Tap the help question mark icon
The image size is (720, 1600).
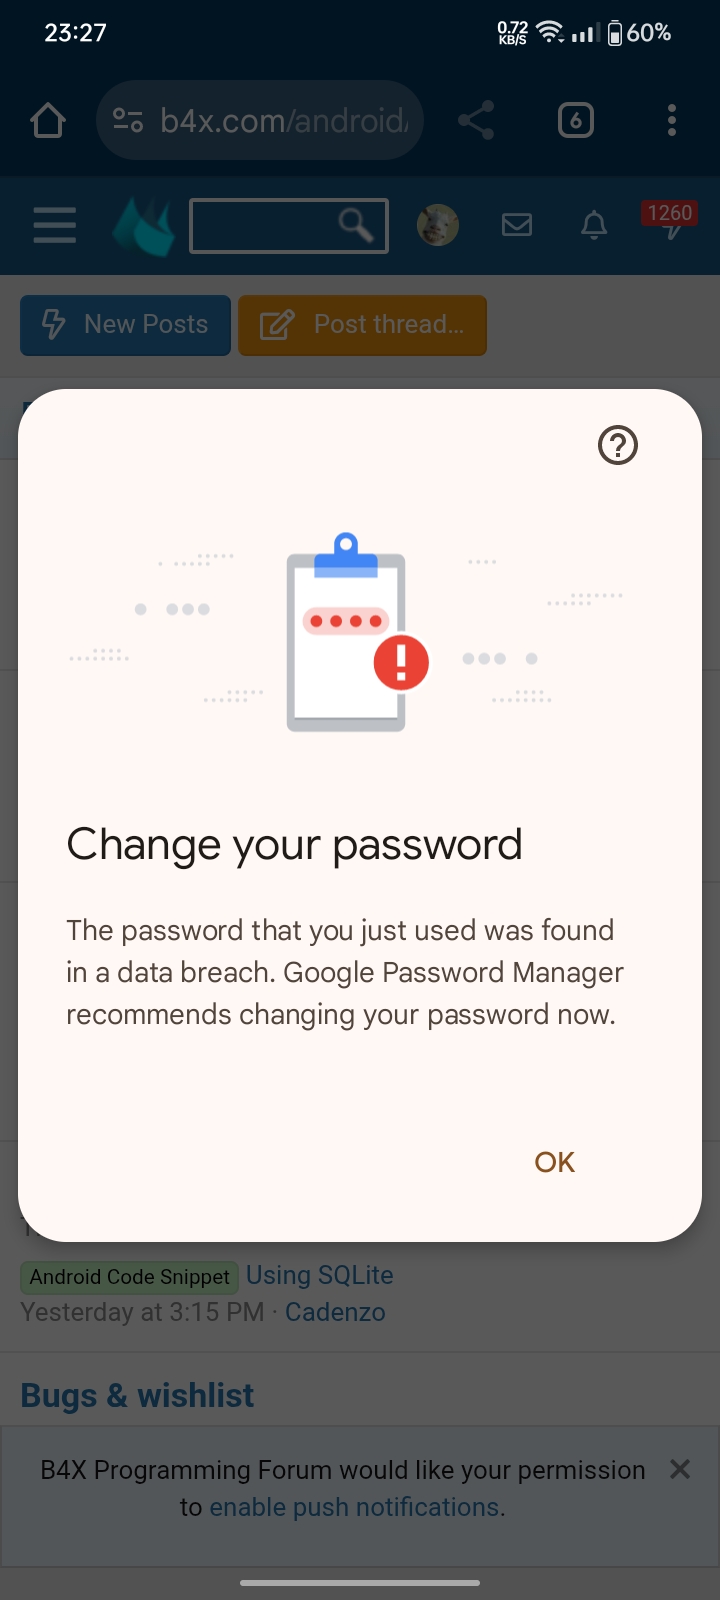[x=618, y=445]
